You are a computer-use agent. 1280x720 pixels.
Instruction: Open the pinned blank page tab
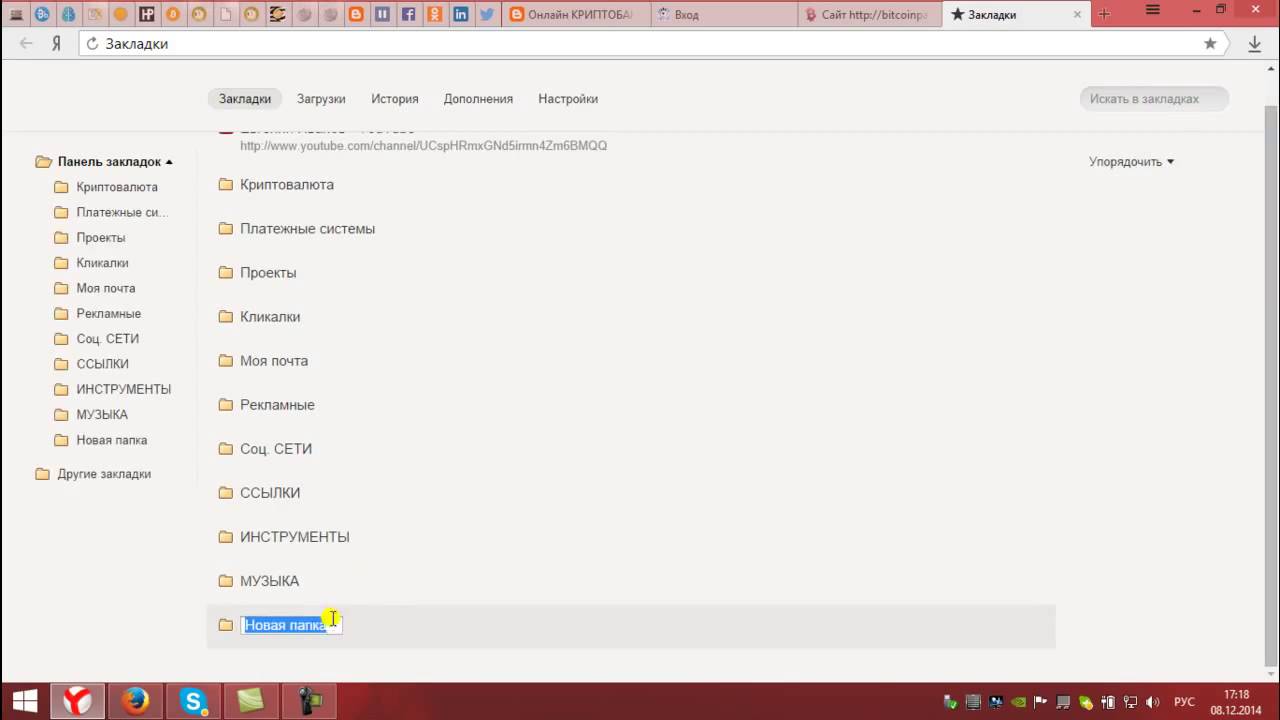(x=226, y=14)
